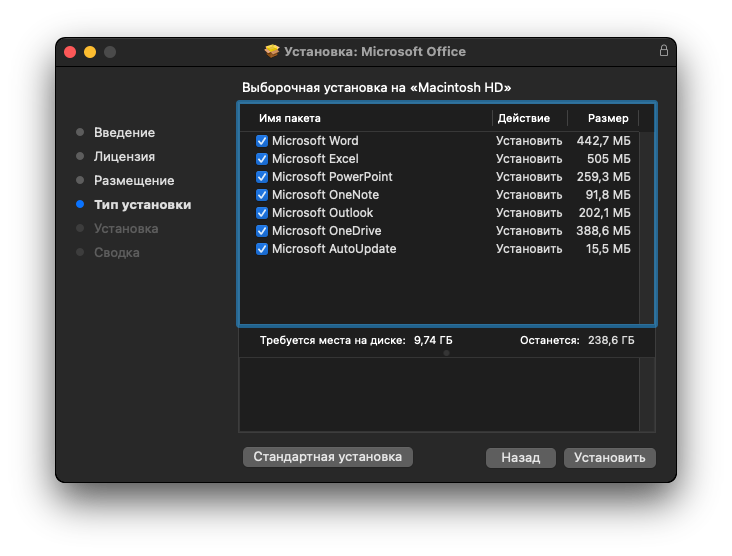Select the Введение step in sidebar
The image size is (732, 556).
124,133
